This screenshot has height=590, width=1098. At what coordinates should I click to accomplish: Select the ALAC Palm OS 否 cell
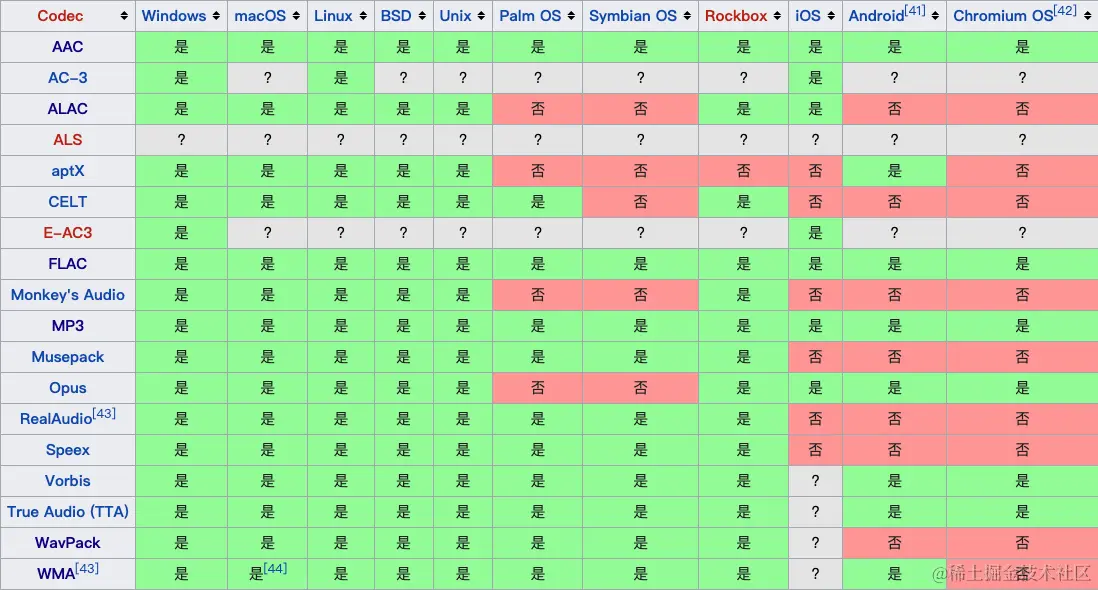(537, 109)
